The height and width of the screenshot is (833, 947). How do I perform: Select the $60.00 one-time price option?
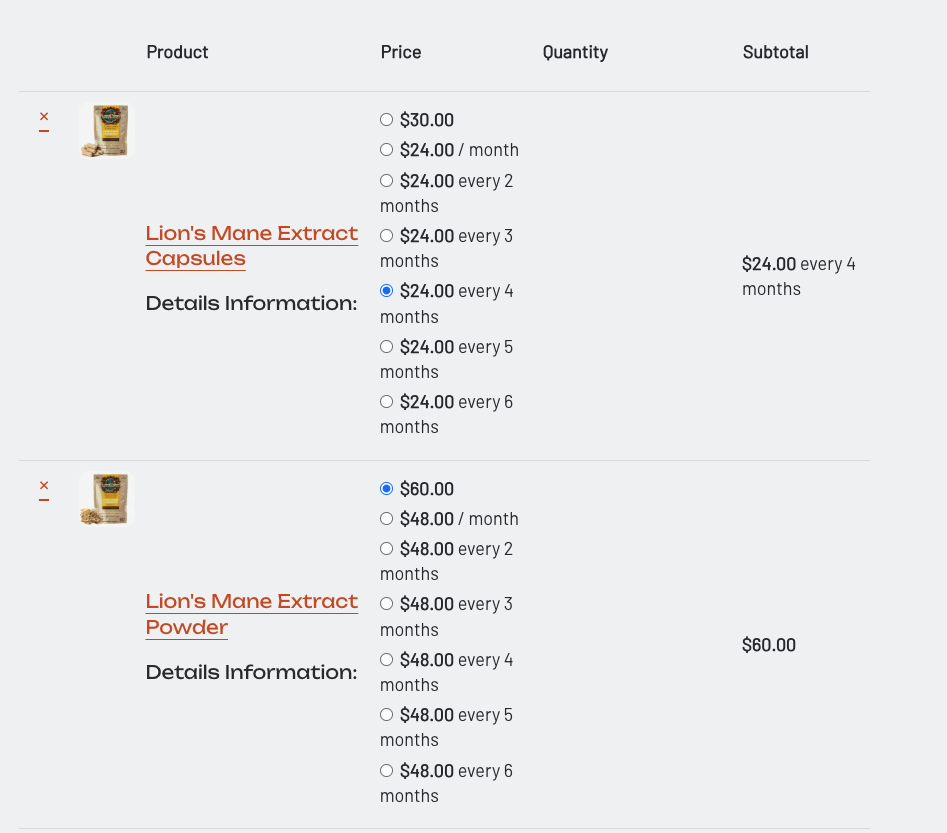click(387, 488)
